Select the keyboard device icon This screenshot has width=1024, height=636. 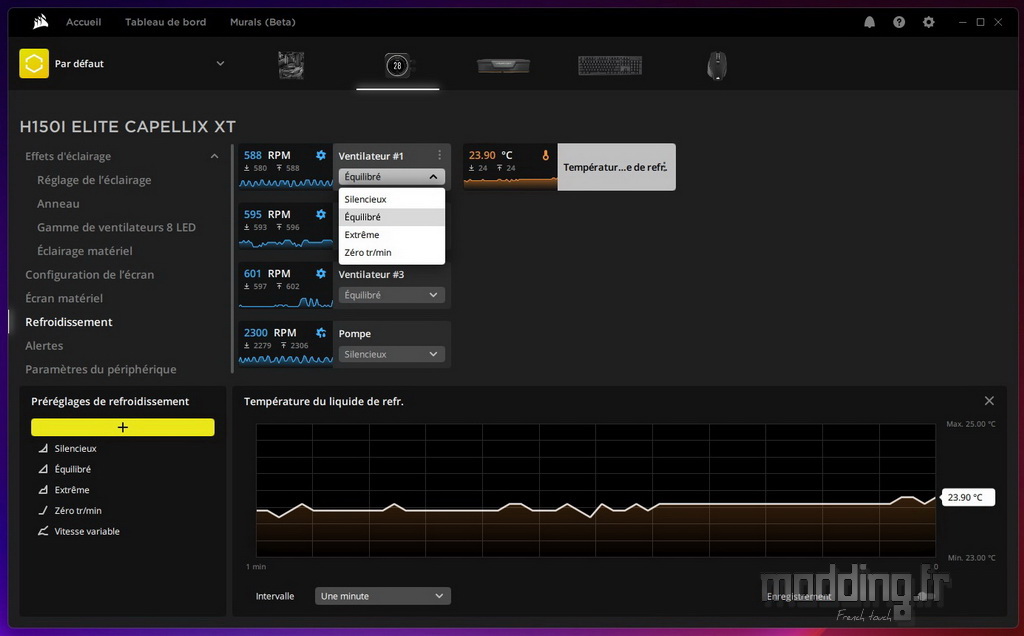click(610, 65)
